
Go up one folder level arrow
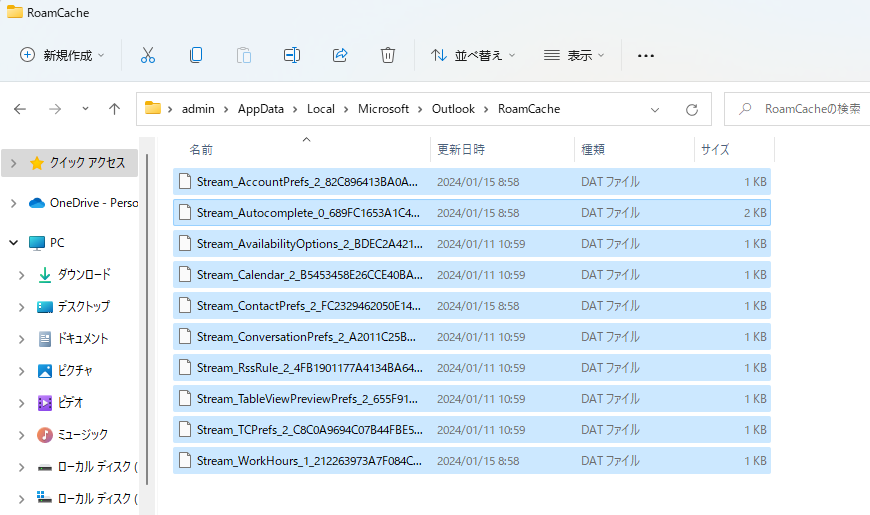tap(114, 109)
